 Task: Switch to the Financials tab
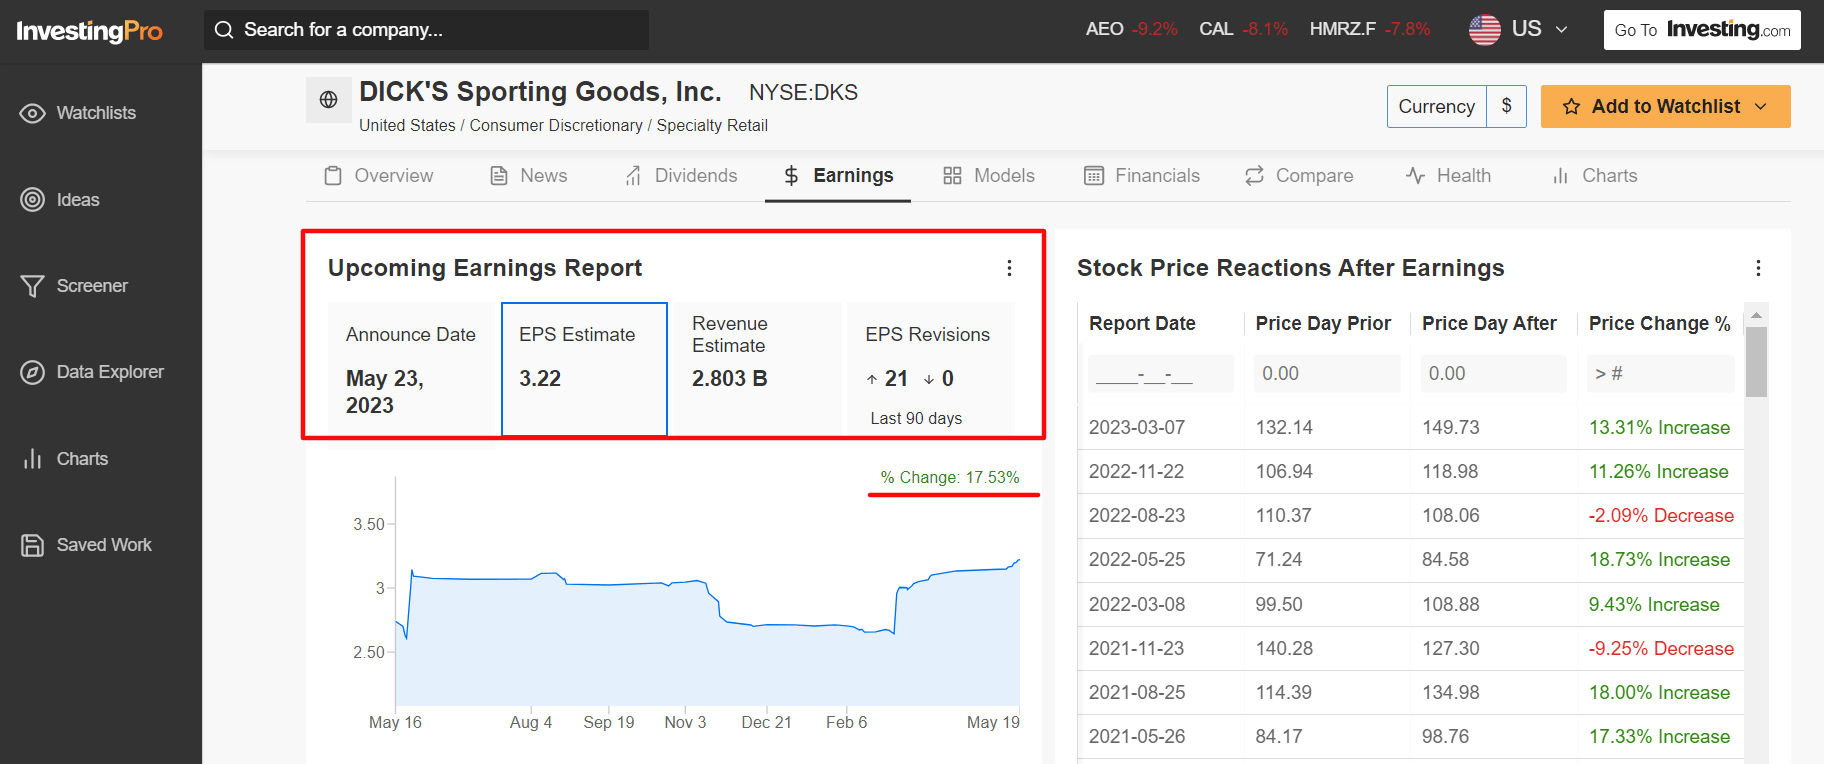[1142, 176]
